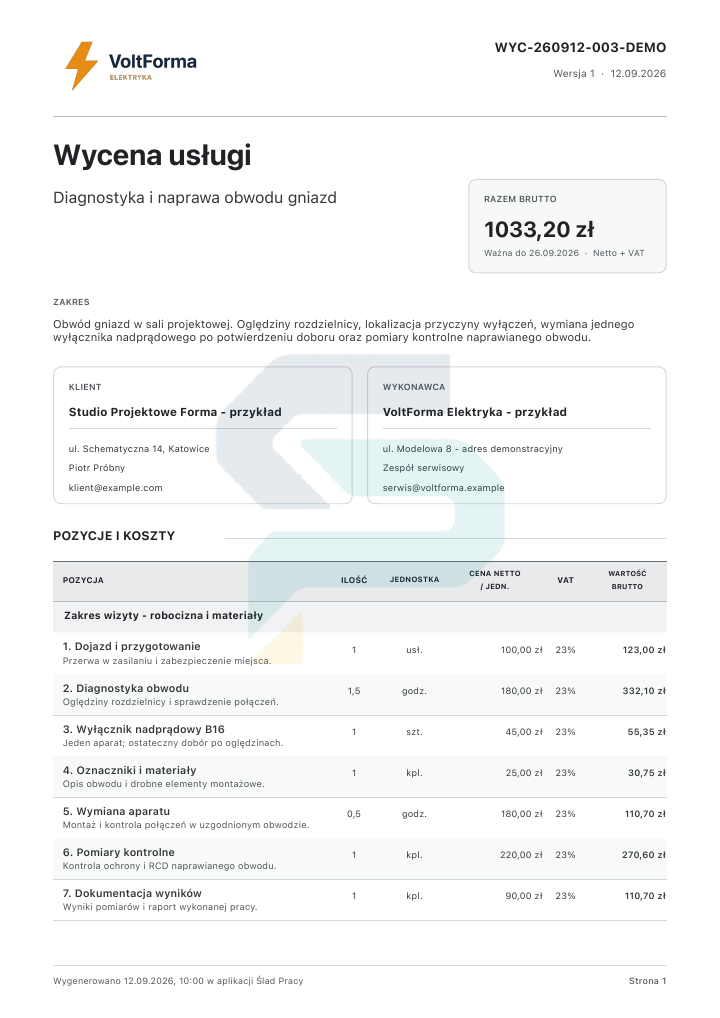Click the 'KLIENT' card label
This screenshot has height=1018, width=720.
point(85,387)
